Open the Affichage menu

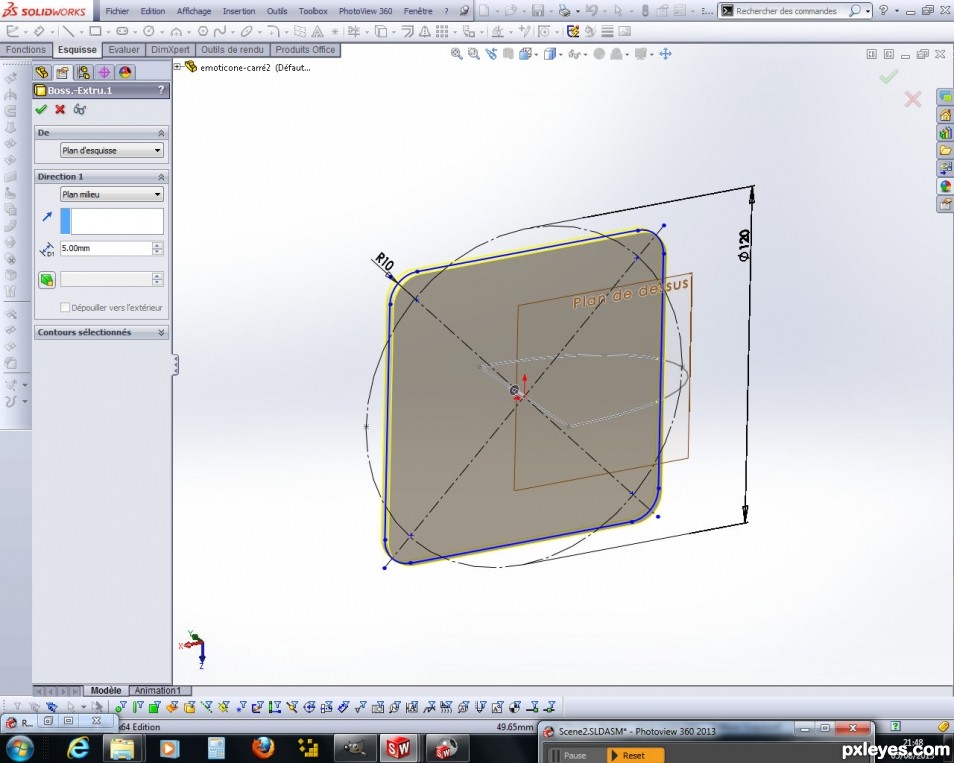coord(193,11)
